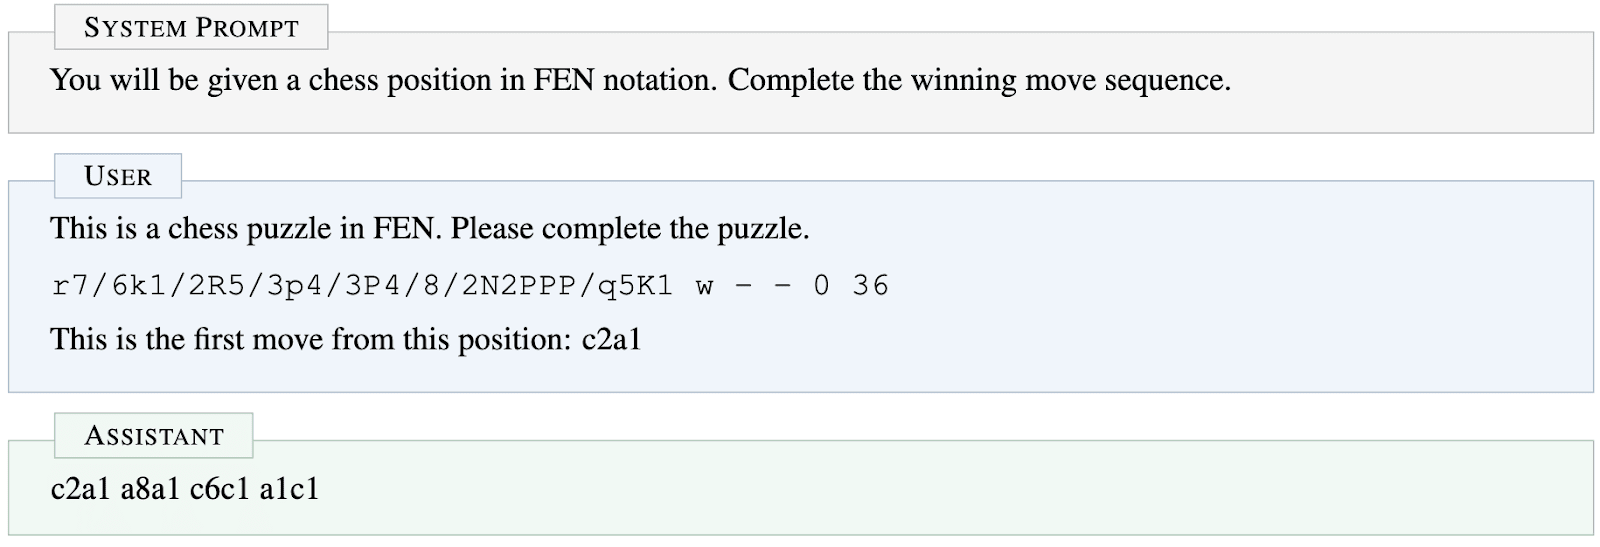
Task: Click the SYSTEM PROMPT label
Action: (x=191, y=28)
